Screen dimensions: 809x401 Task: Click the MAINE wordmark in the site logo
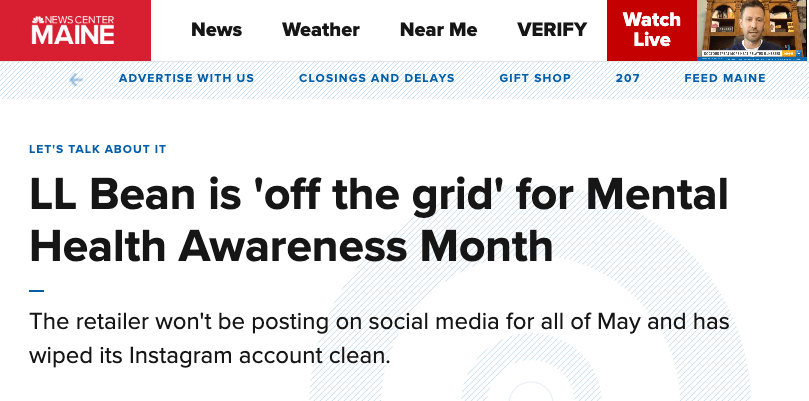coord(73,35)
